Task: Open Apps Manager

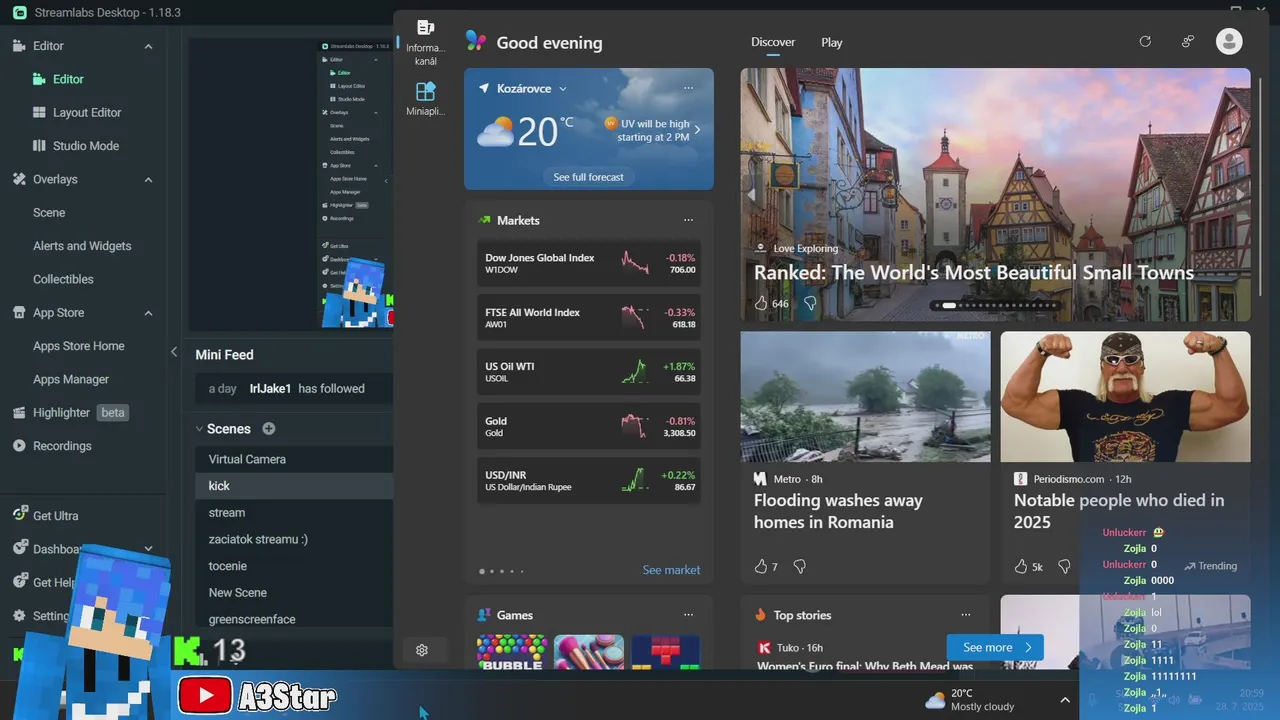Action: tap(71, 379)
